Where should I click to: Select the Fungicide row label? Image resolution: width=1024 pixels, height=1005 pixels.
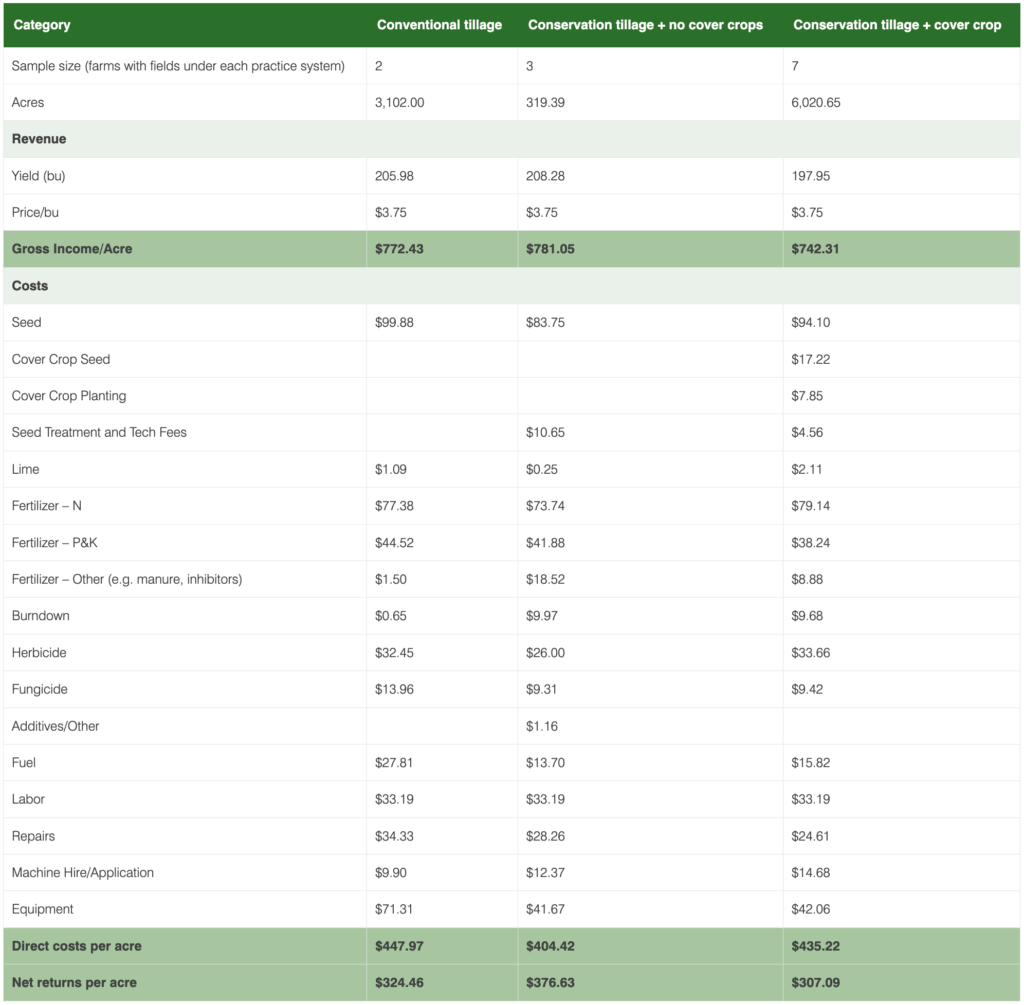click(39, 689)
